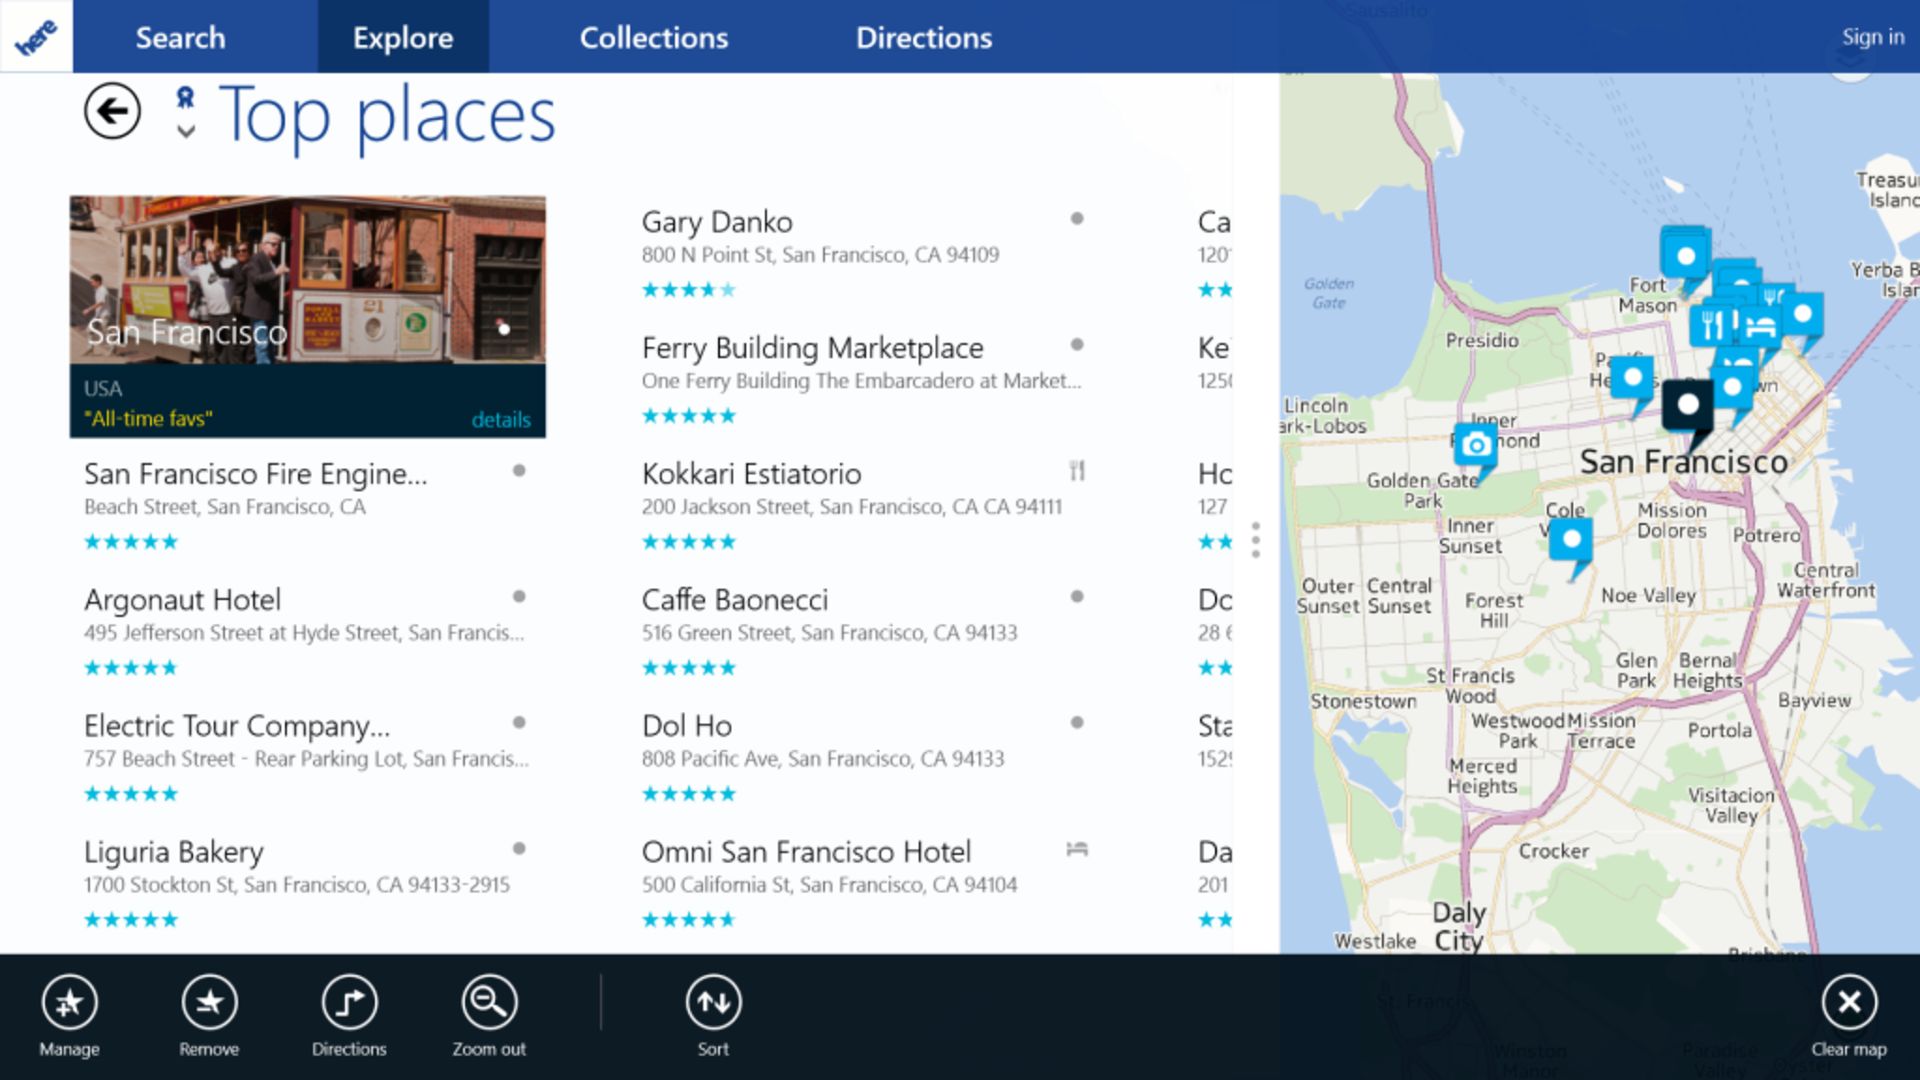
Task: Click the Sign in button
Action: (1872, 35)
